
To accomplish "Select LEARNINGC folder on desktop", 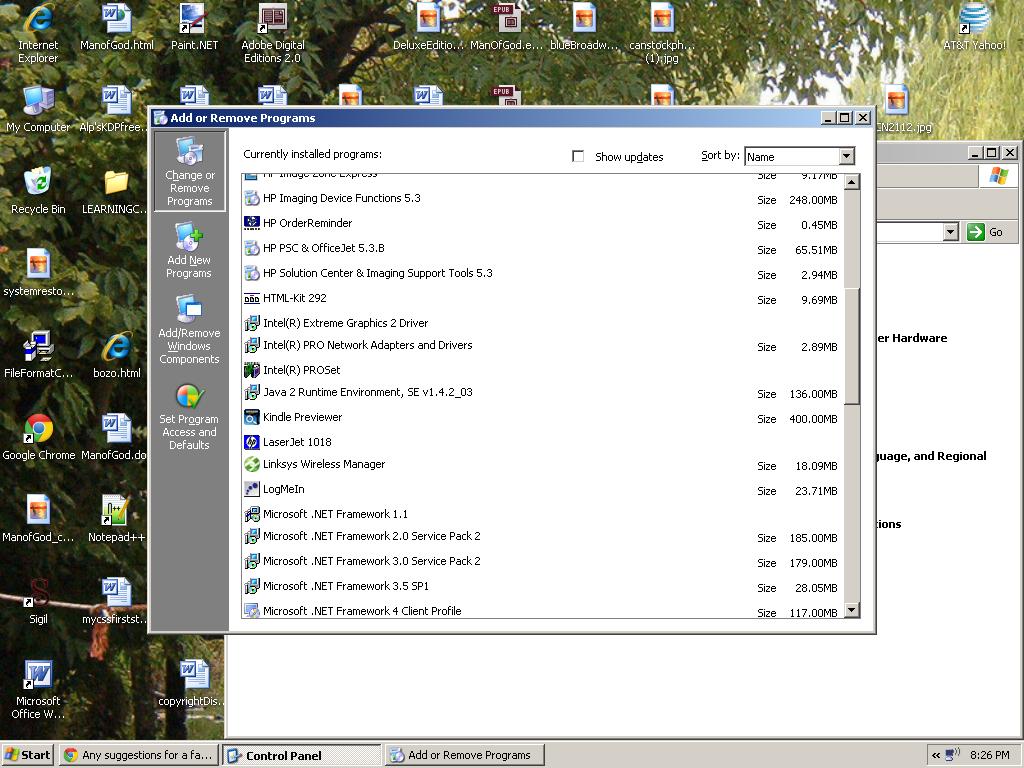I will click(115, 191).
